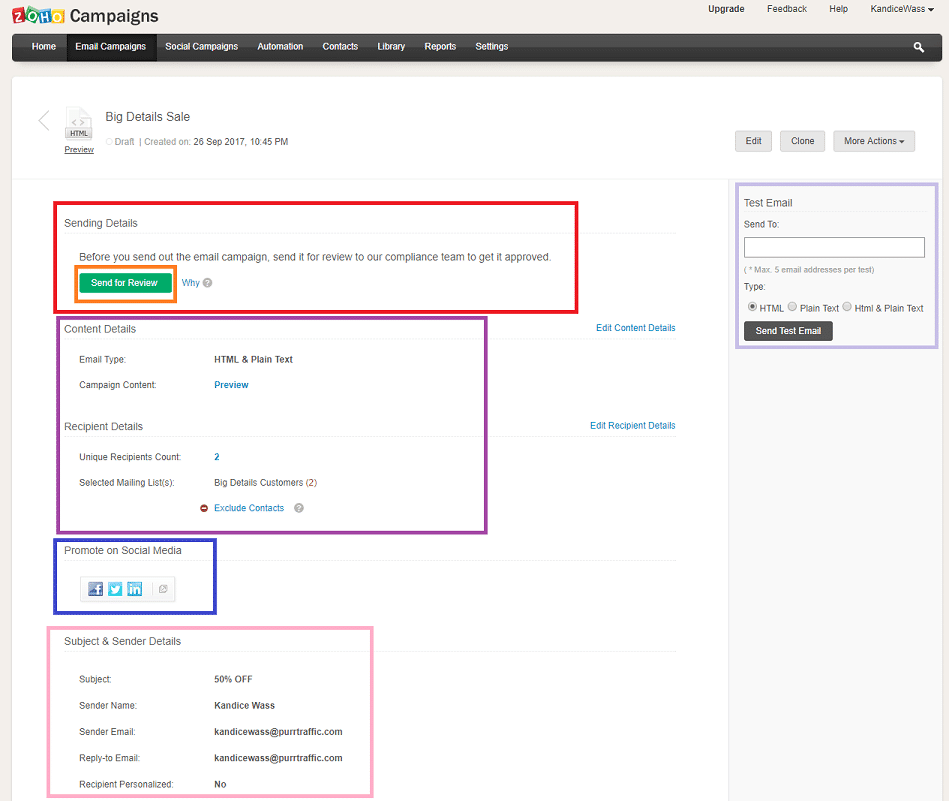Click the 50% OFF subject value
Viewport: 949px width, 801px height.
233,679
